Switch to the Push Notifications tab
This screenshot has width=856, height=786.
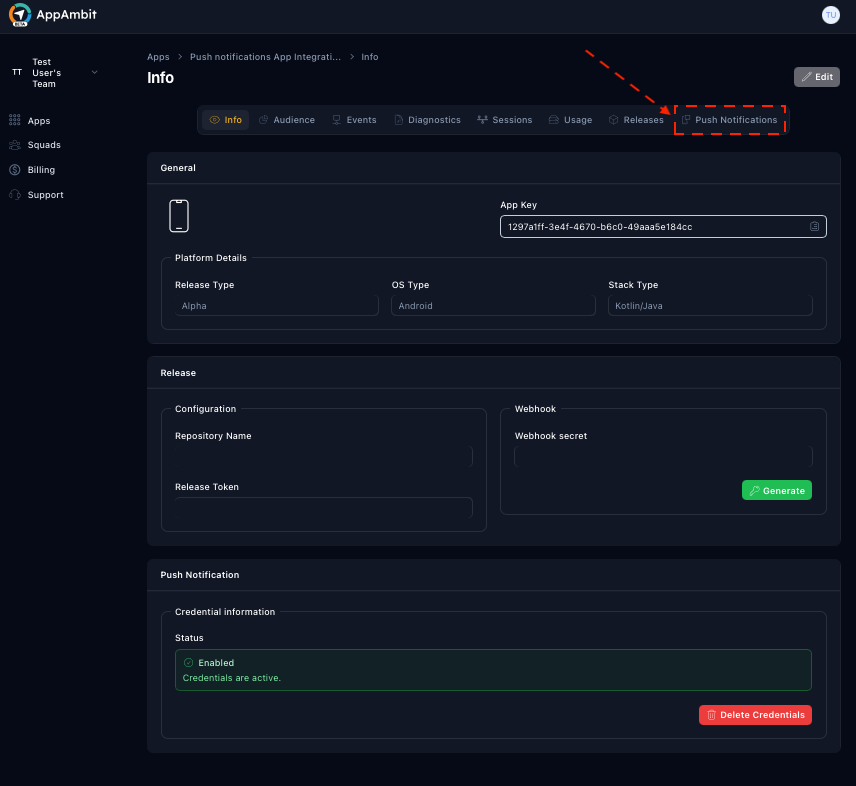(729, 120)
